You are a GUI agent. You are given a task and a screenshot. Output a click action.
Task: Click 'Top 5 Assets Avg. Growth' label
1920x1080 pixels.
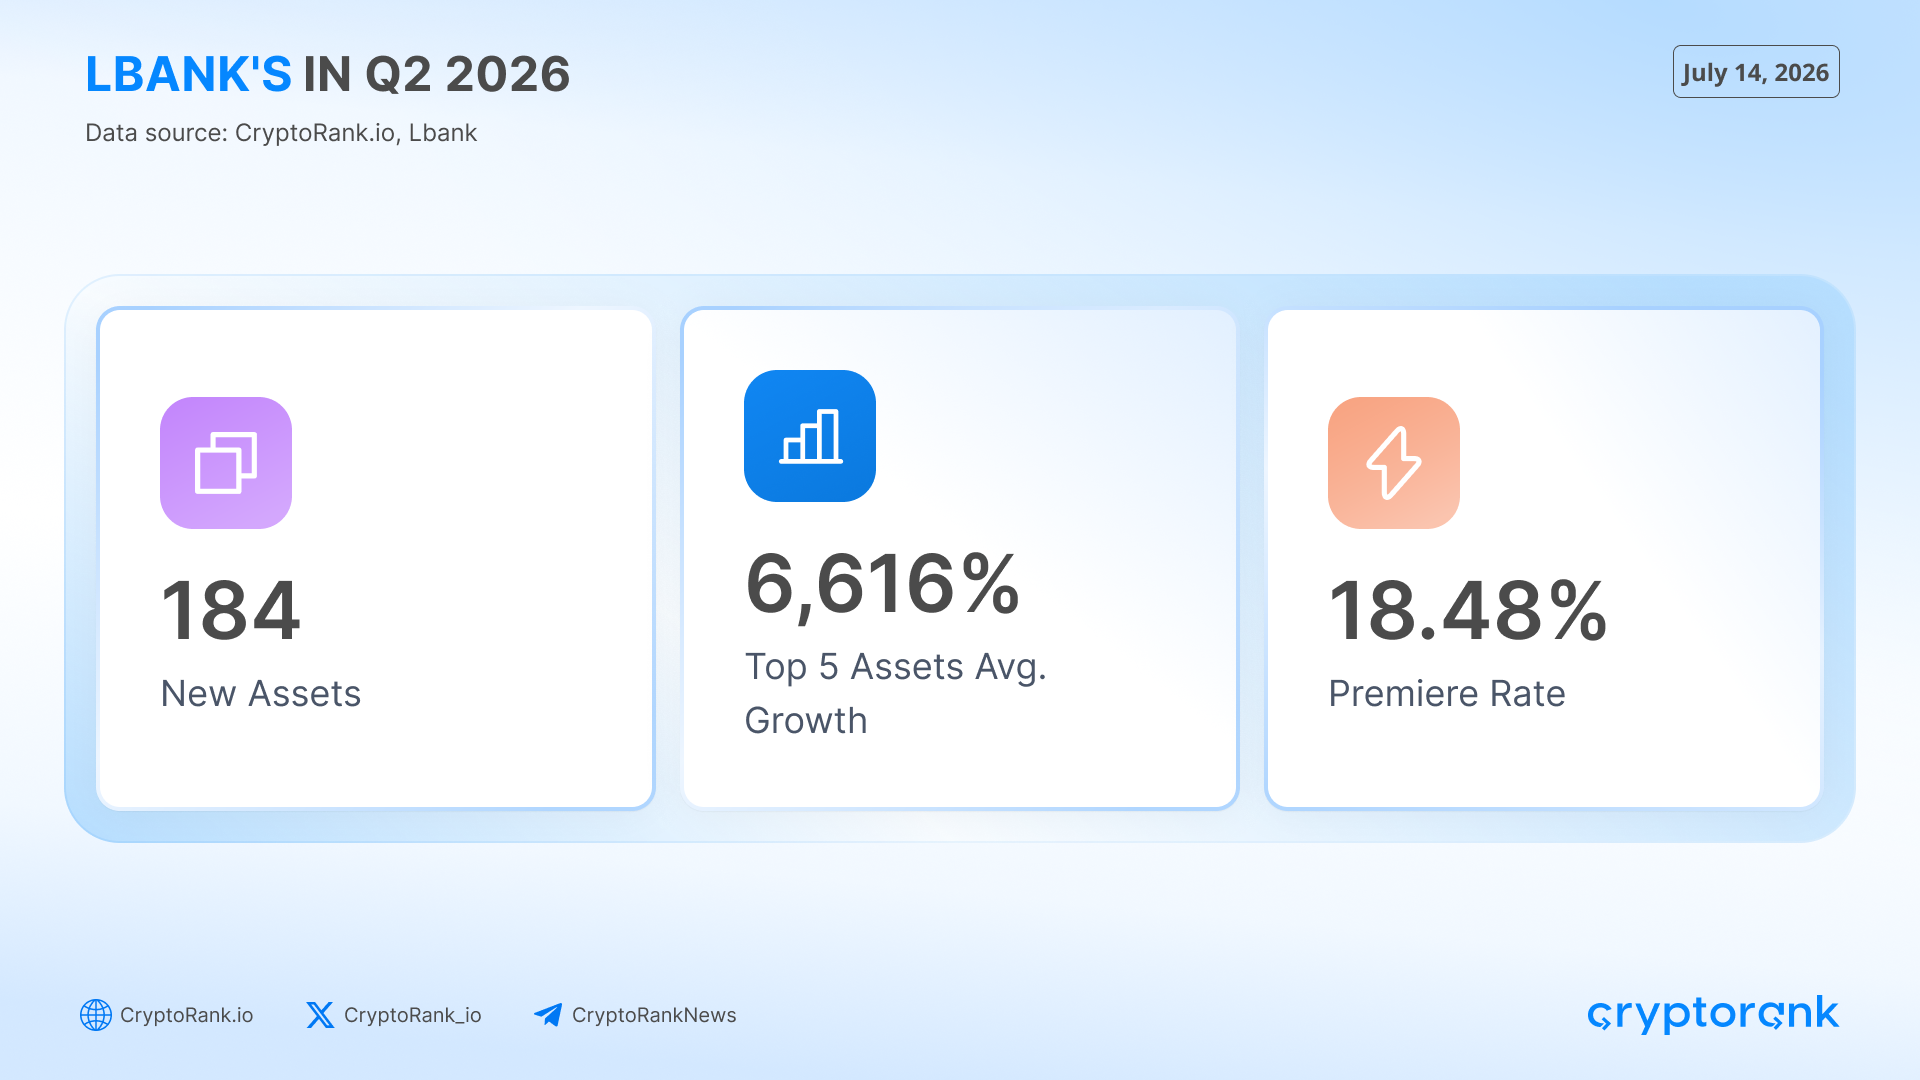[x=895, y=693]
